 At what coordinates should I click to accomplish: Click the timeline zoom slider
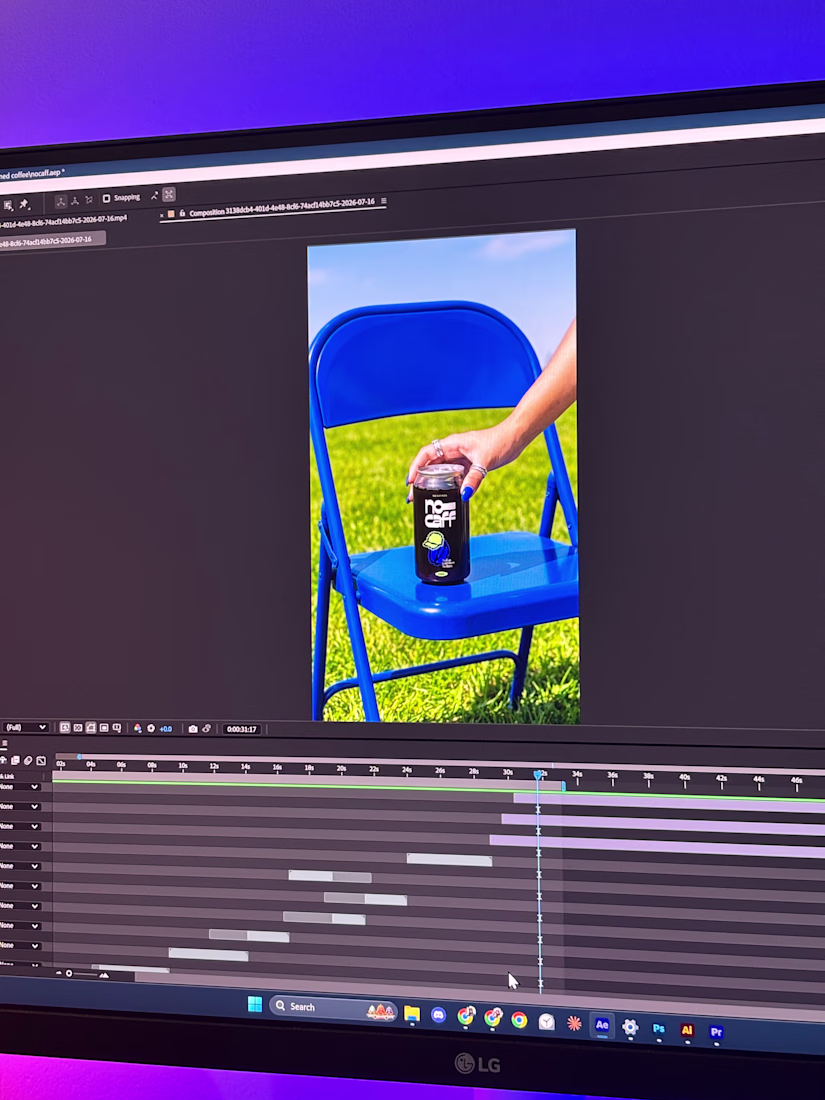pyautogui.click(x=83, y=974)
